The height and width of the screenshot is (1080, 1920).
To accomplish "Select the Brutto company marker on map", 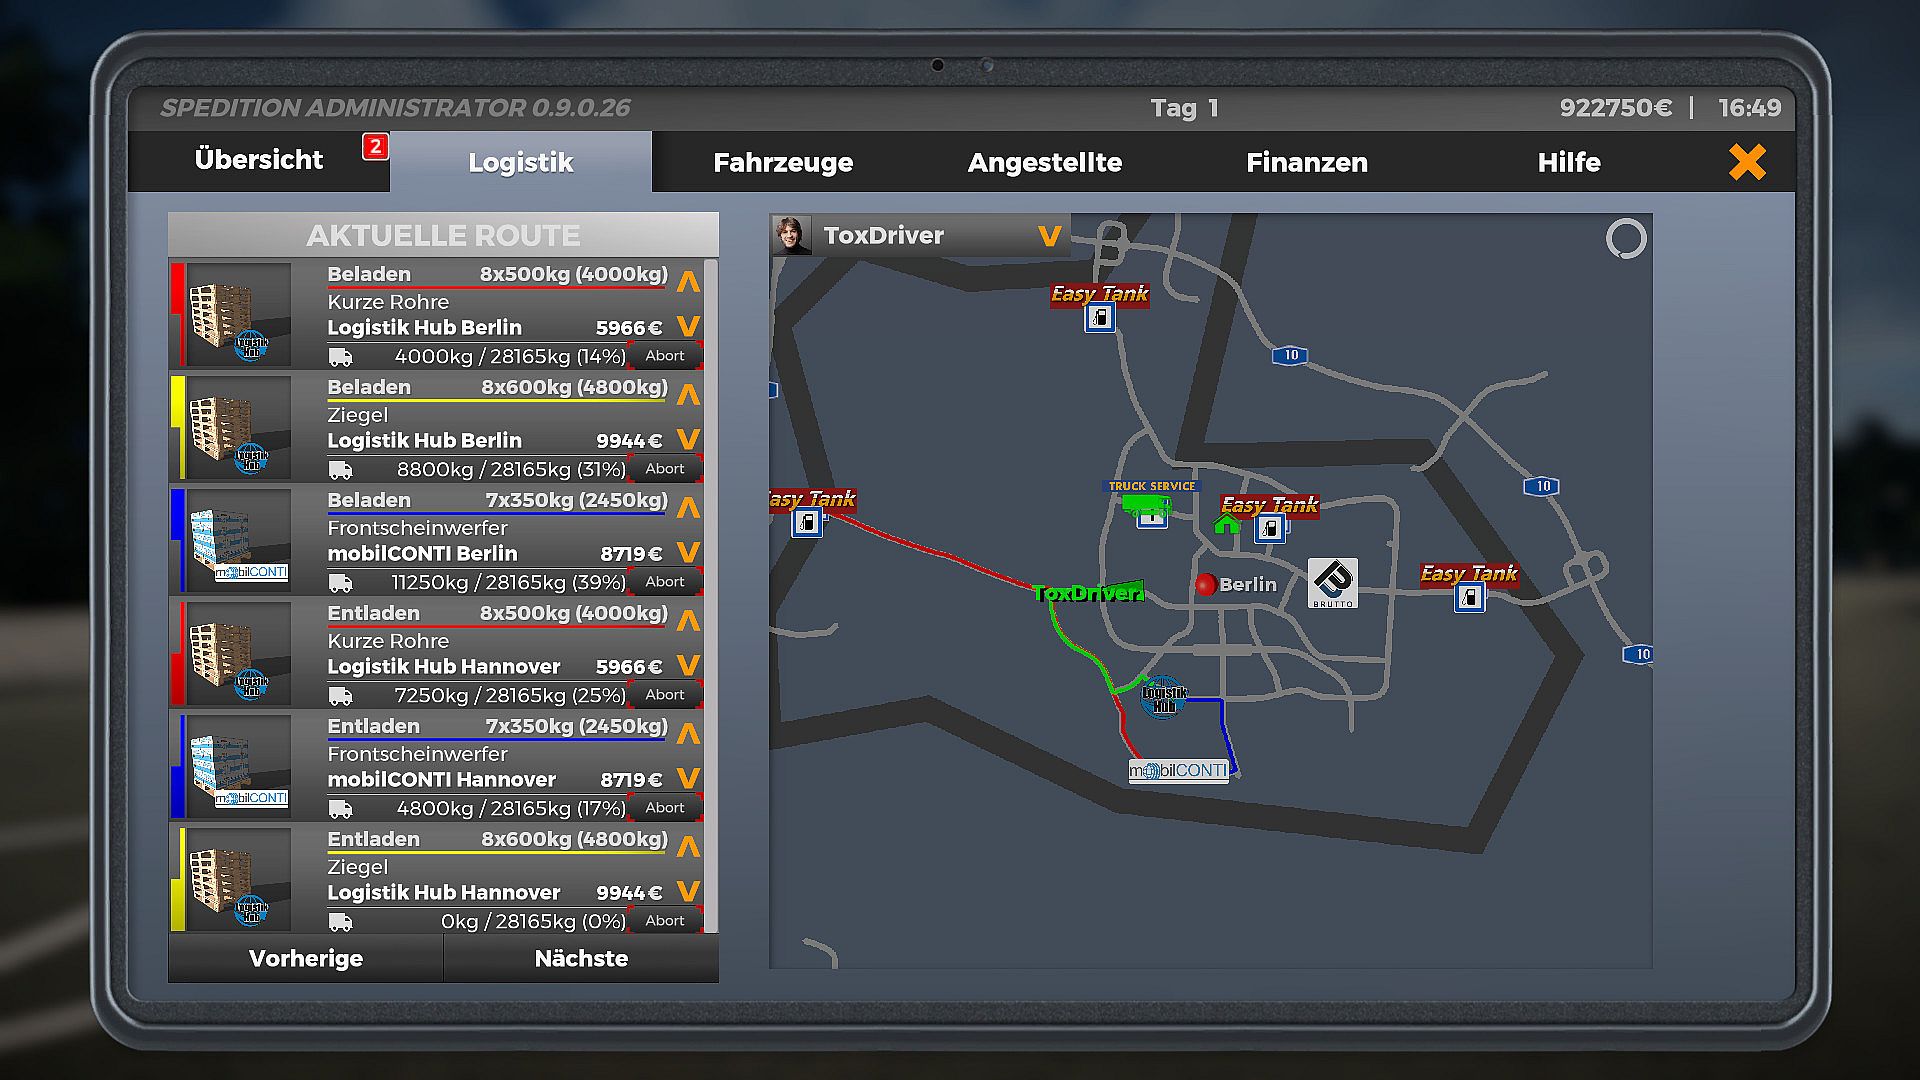I will [1332, 583].
